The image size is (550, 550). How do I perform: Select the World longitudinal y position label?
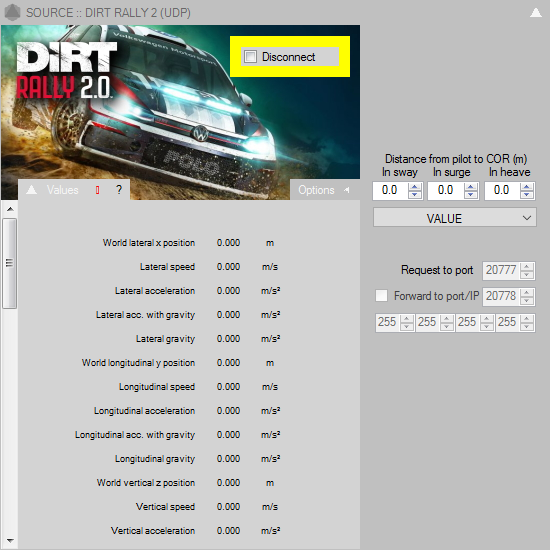point(138,363)
